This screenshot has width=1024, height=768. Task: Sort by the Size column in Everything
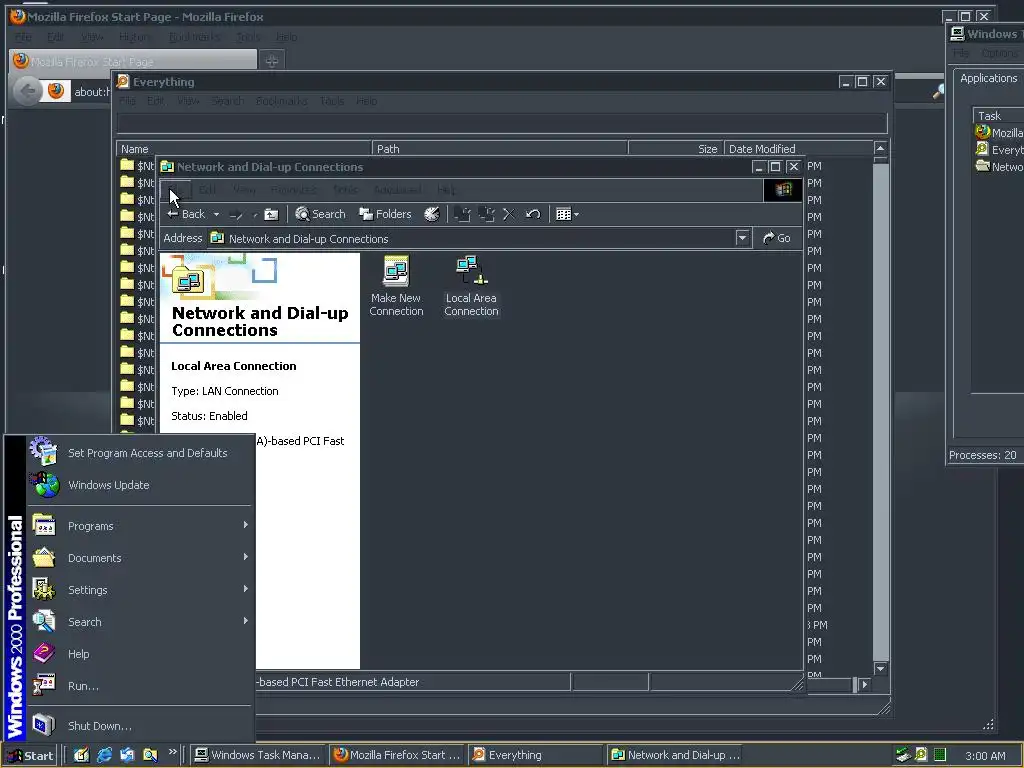tap(675, 149)
